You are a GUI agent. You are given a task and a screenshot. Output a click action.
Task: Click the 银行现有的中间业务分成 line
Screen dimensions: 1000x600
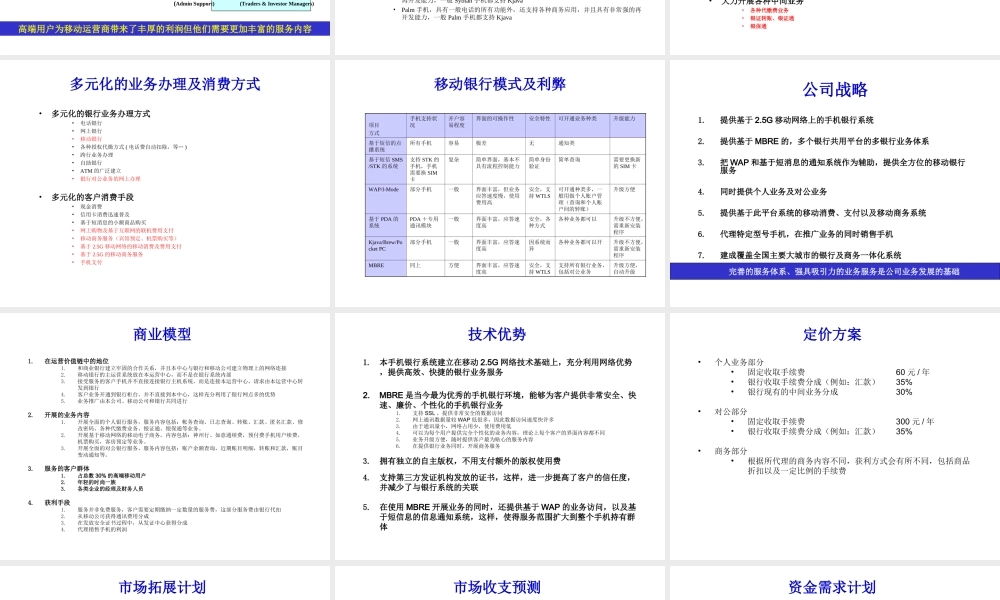[793, 392]
